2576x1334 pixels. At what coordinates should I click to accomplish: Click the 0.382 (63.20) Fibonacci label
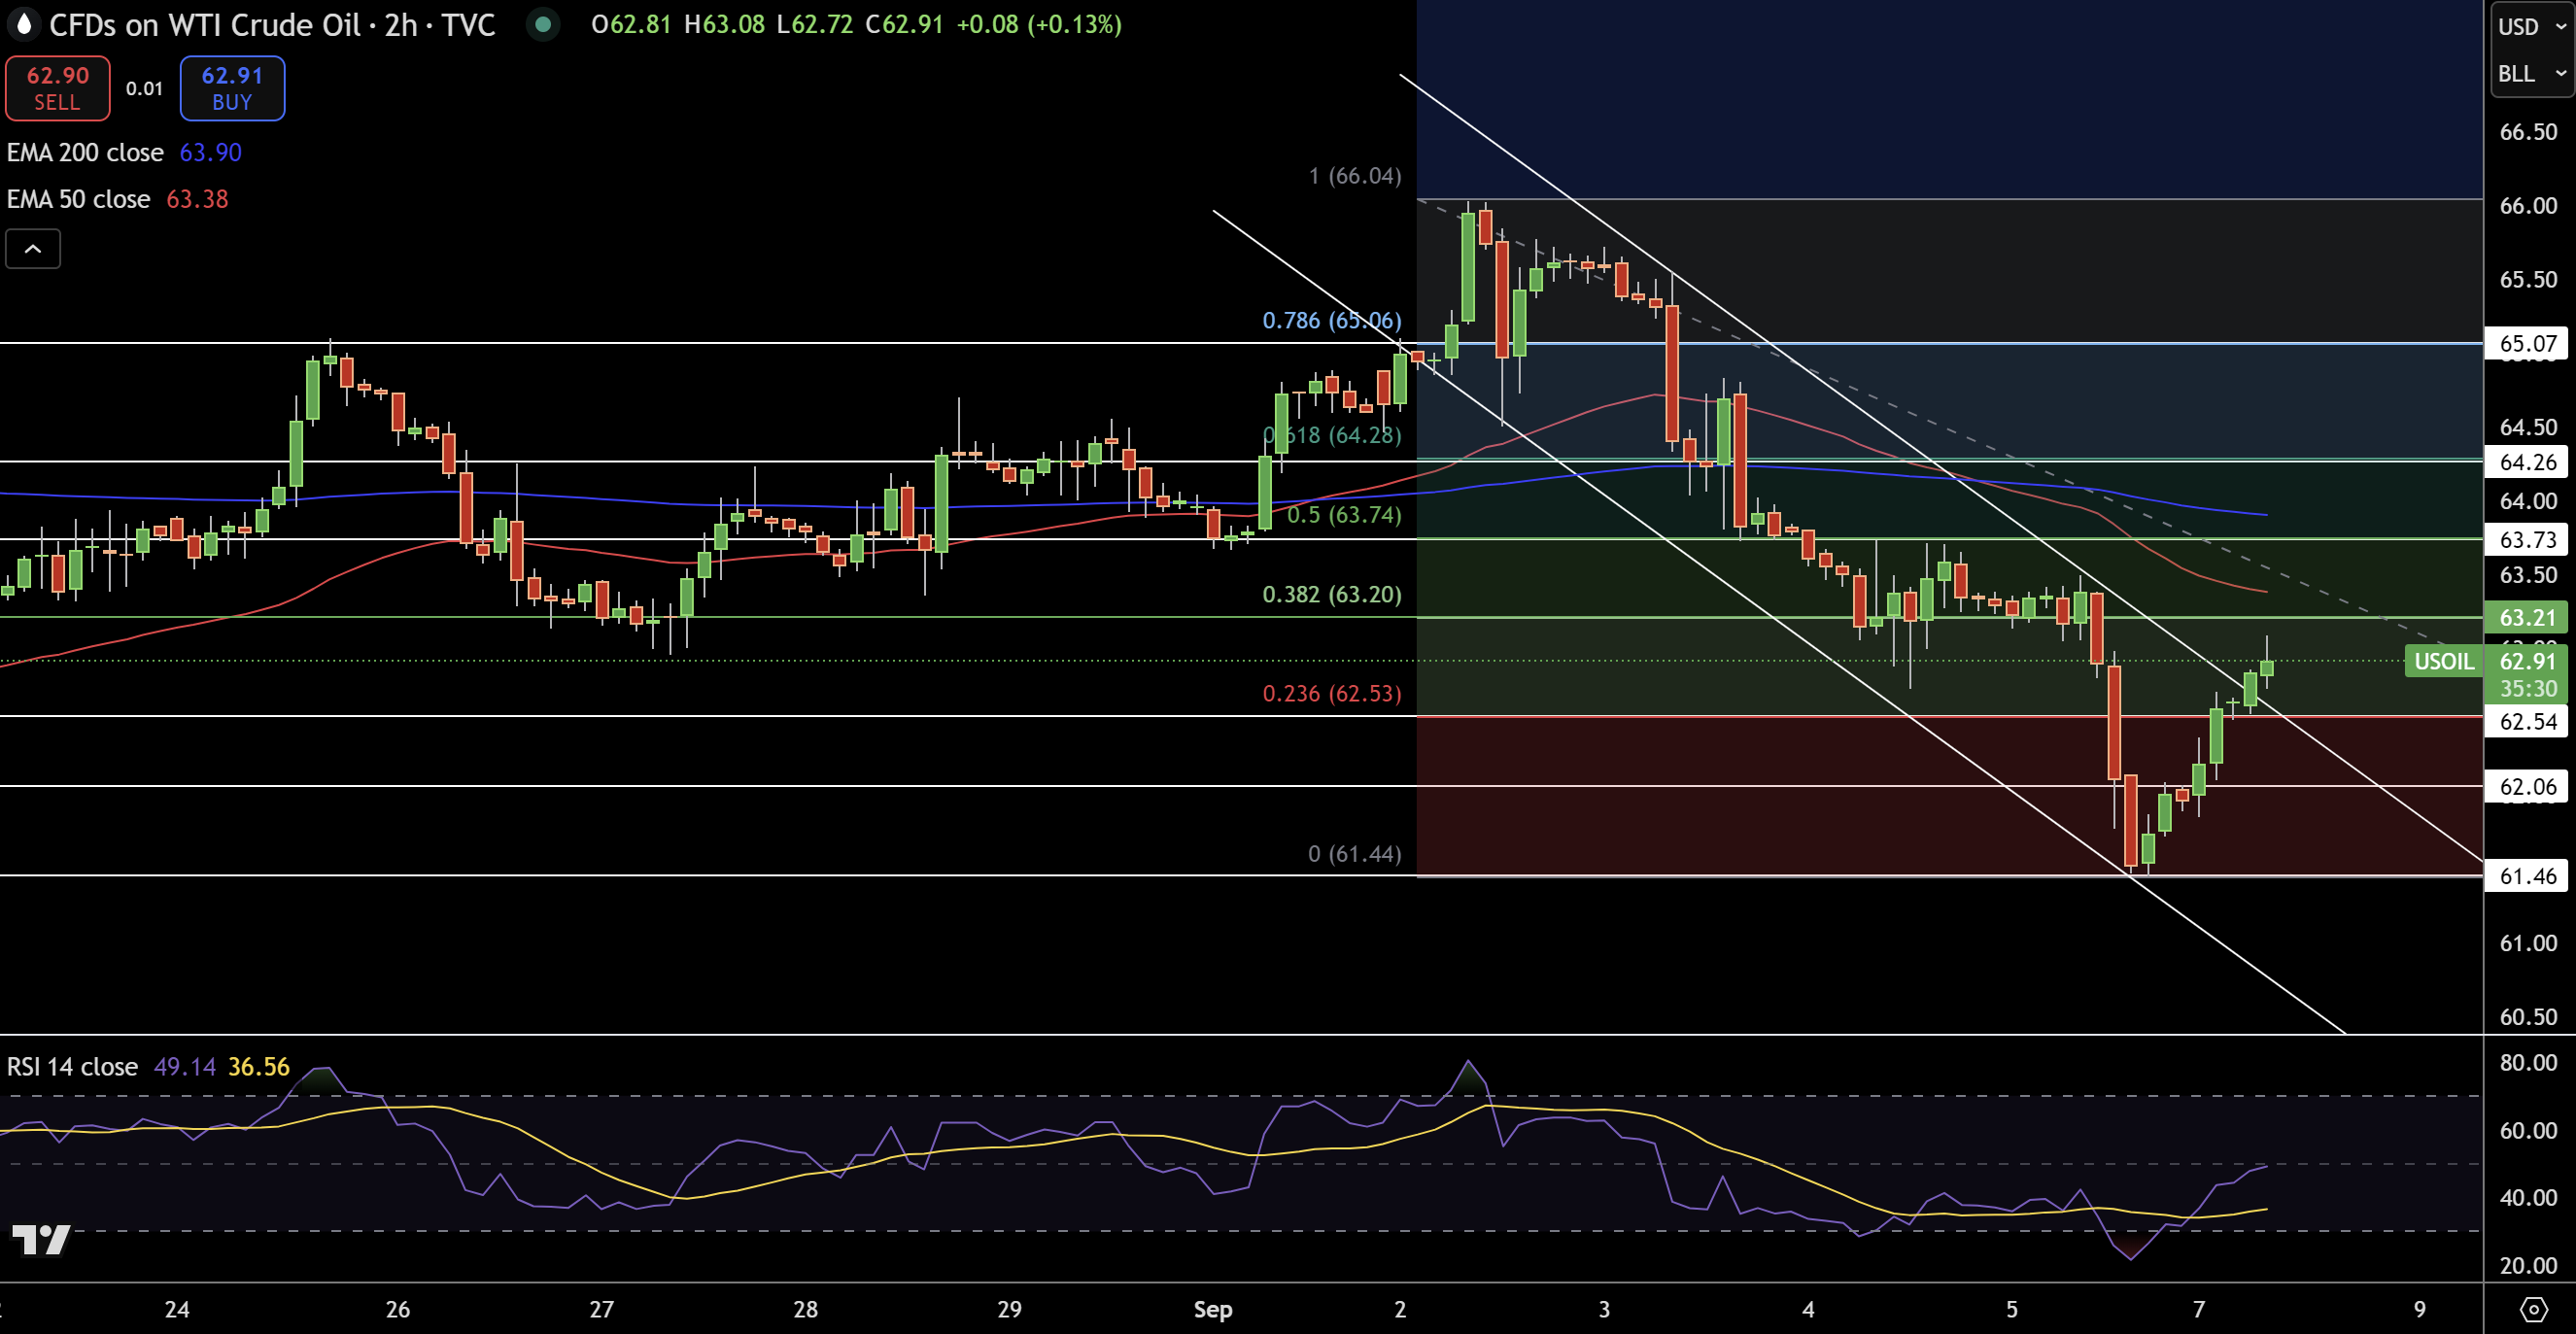click(1332, 594)
